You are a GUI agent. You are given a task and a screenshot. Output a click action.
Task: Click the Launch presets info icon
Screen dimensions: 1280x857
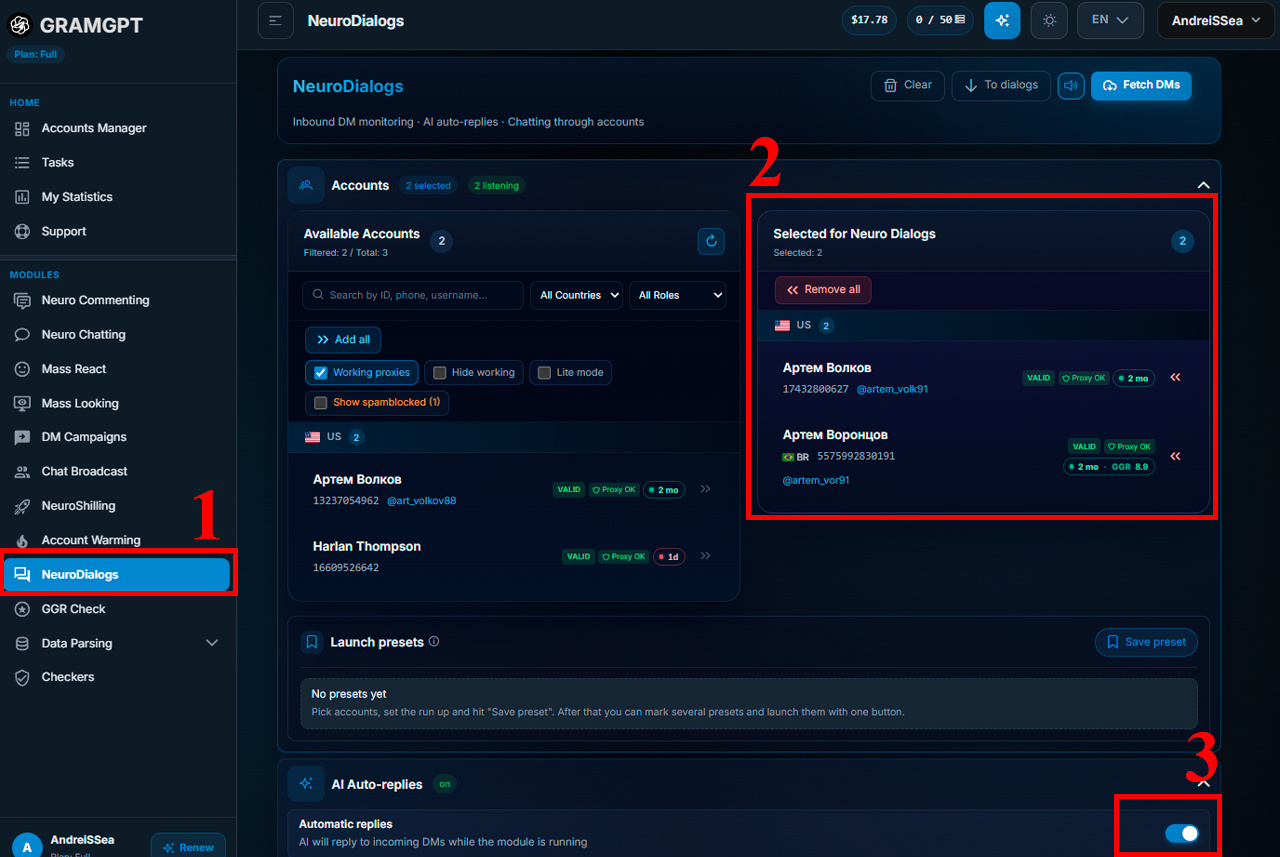[x=434, y=642]
